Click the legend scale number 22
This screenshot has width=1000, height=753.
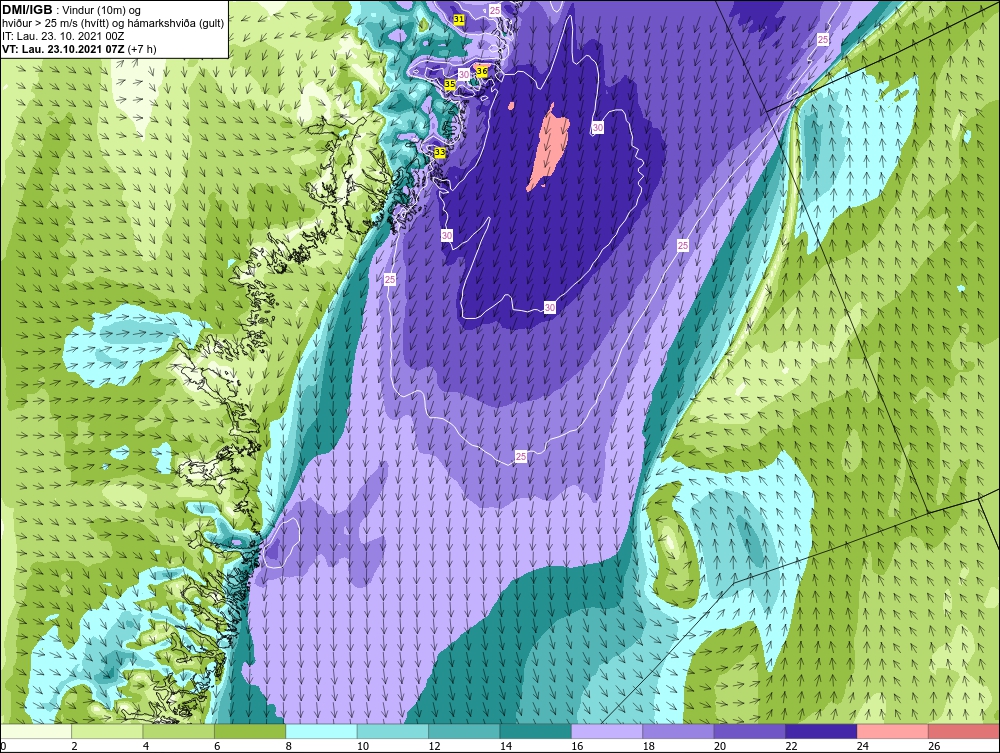click(x=791, y=746)
